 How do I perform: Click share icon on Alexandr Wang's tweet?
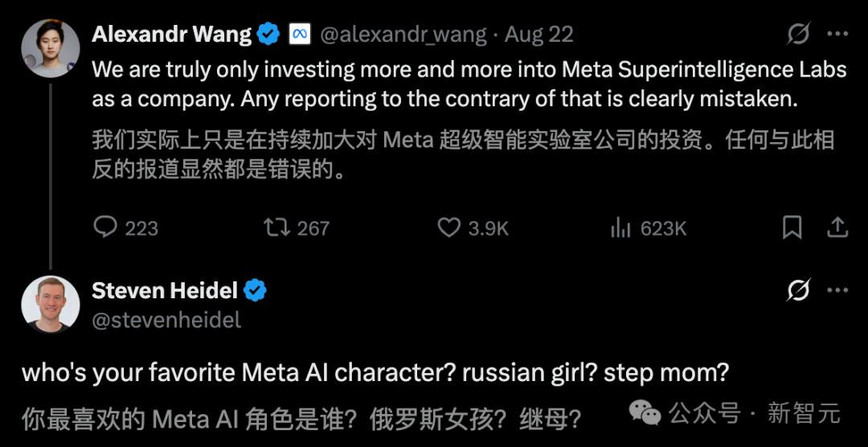[x=838, y=227]
